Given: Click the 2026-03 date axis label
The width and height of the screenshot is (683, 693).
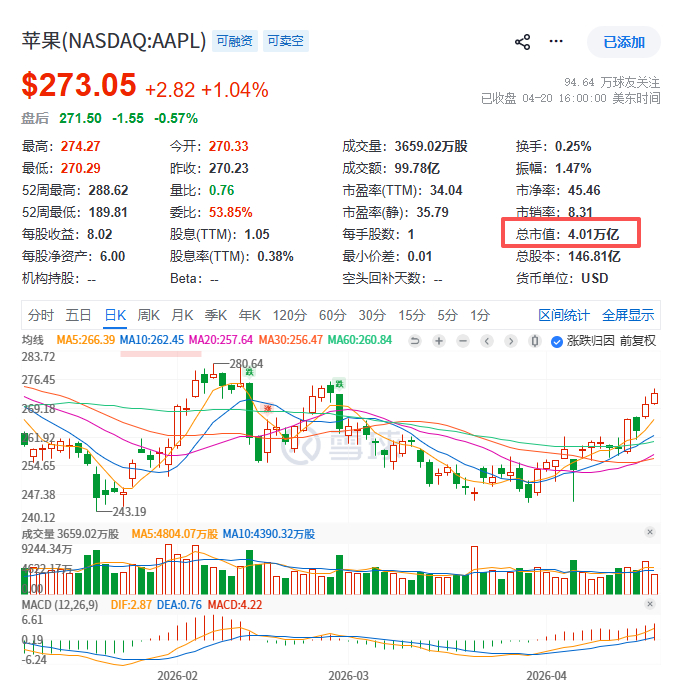Looking at the screenshot, I should pyautogui.click(x=348, y=676).
